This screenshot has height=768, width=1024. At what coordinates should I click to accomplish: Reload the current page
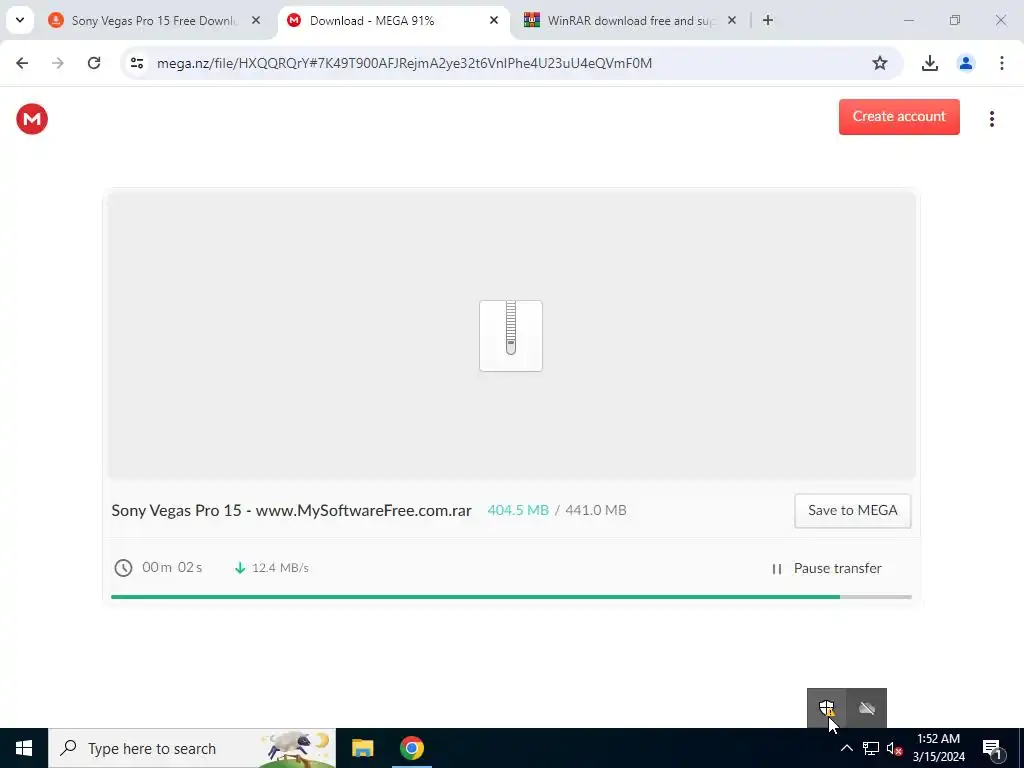(94, 63)
